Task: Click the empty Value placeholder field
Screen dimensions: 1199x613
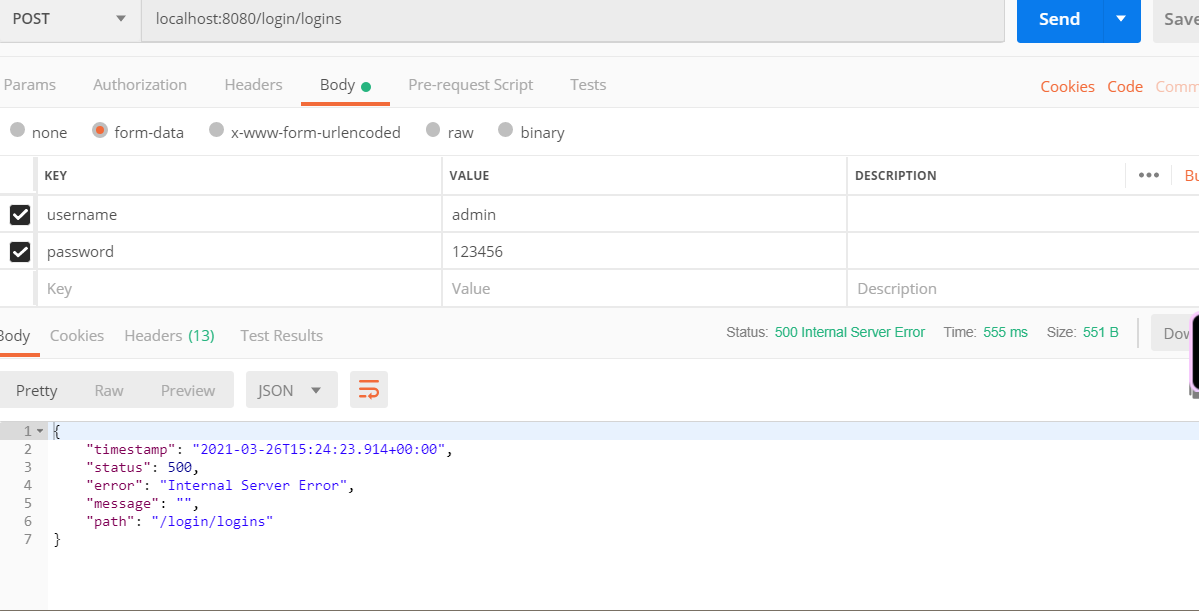Action: point(644,289)
